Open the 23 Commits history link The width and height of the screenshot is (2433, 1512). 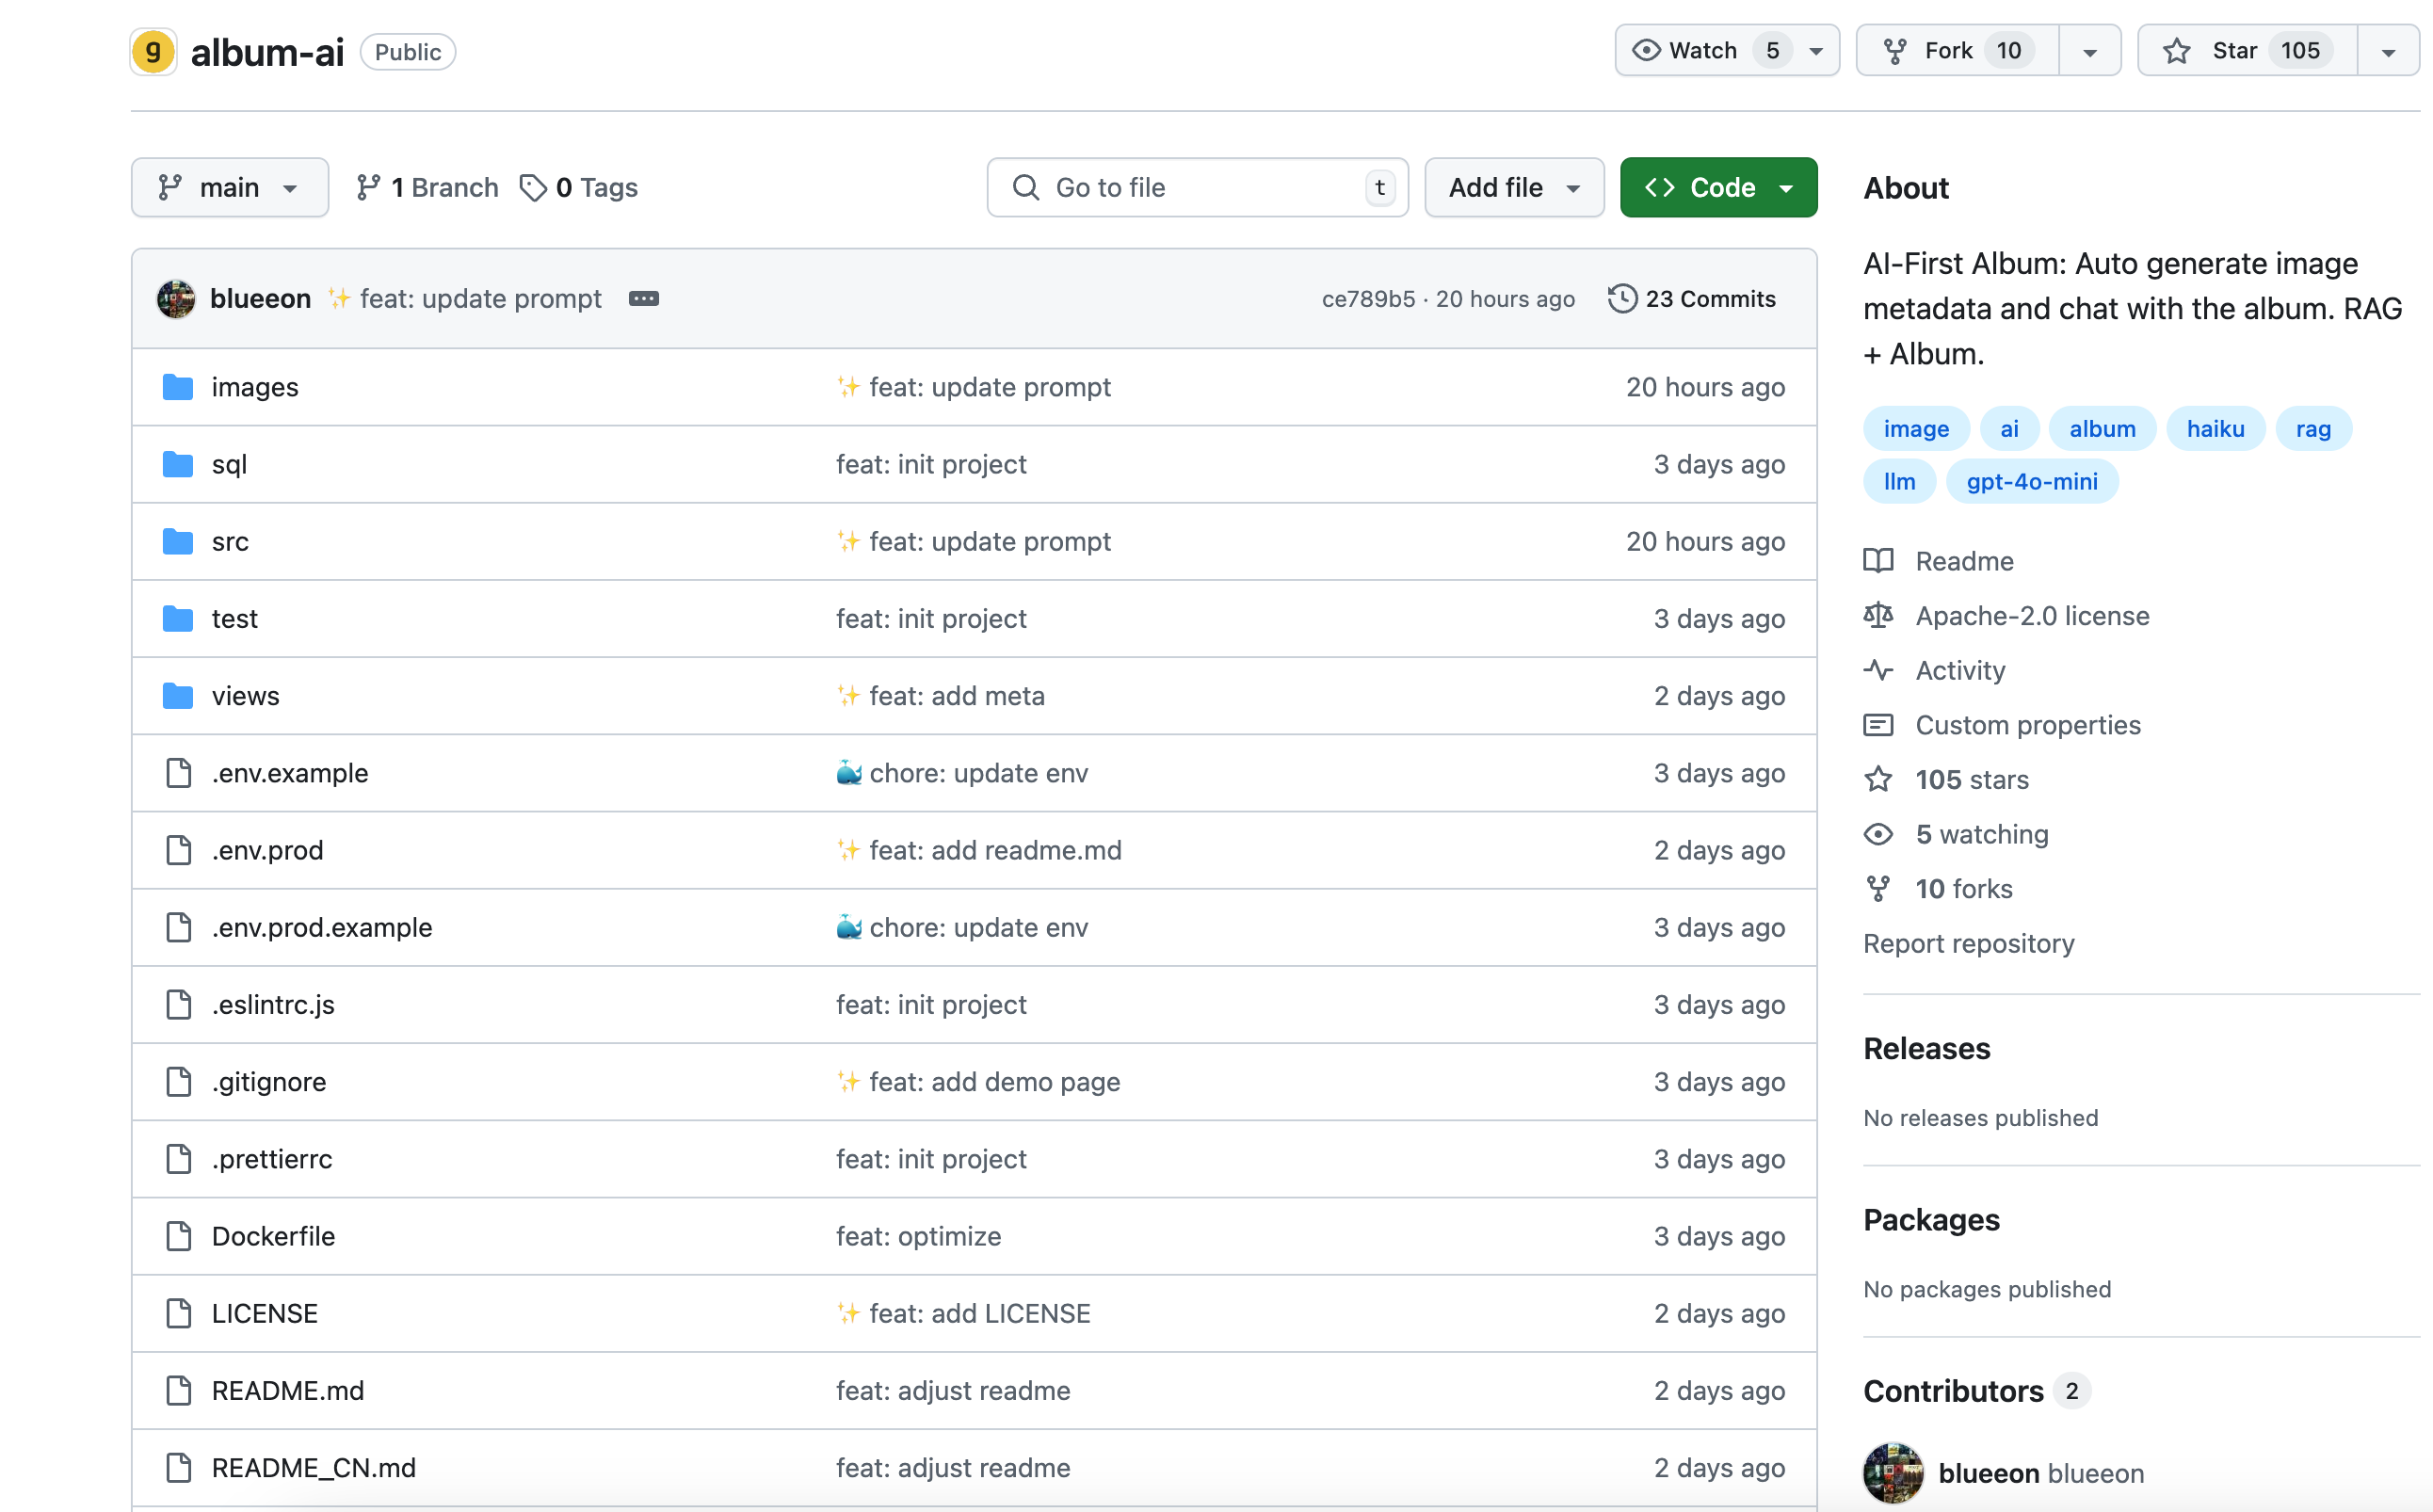point(1692,299)
